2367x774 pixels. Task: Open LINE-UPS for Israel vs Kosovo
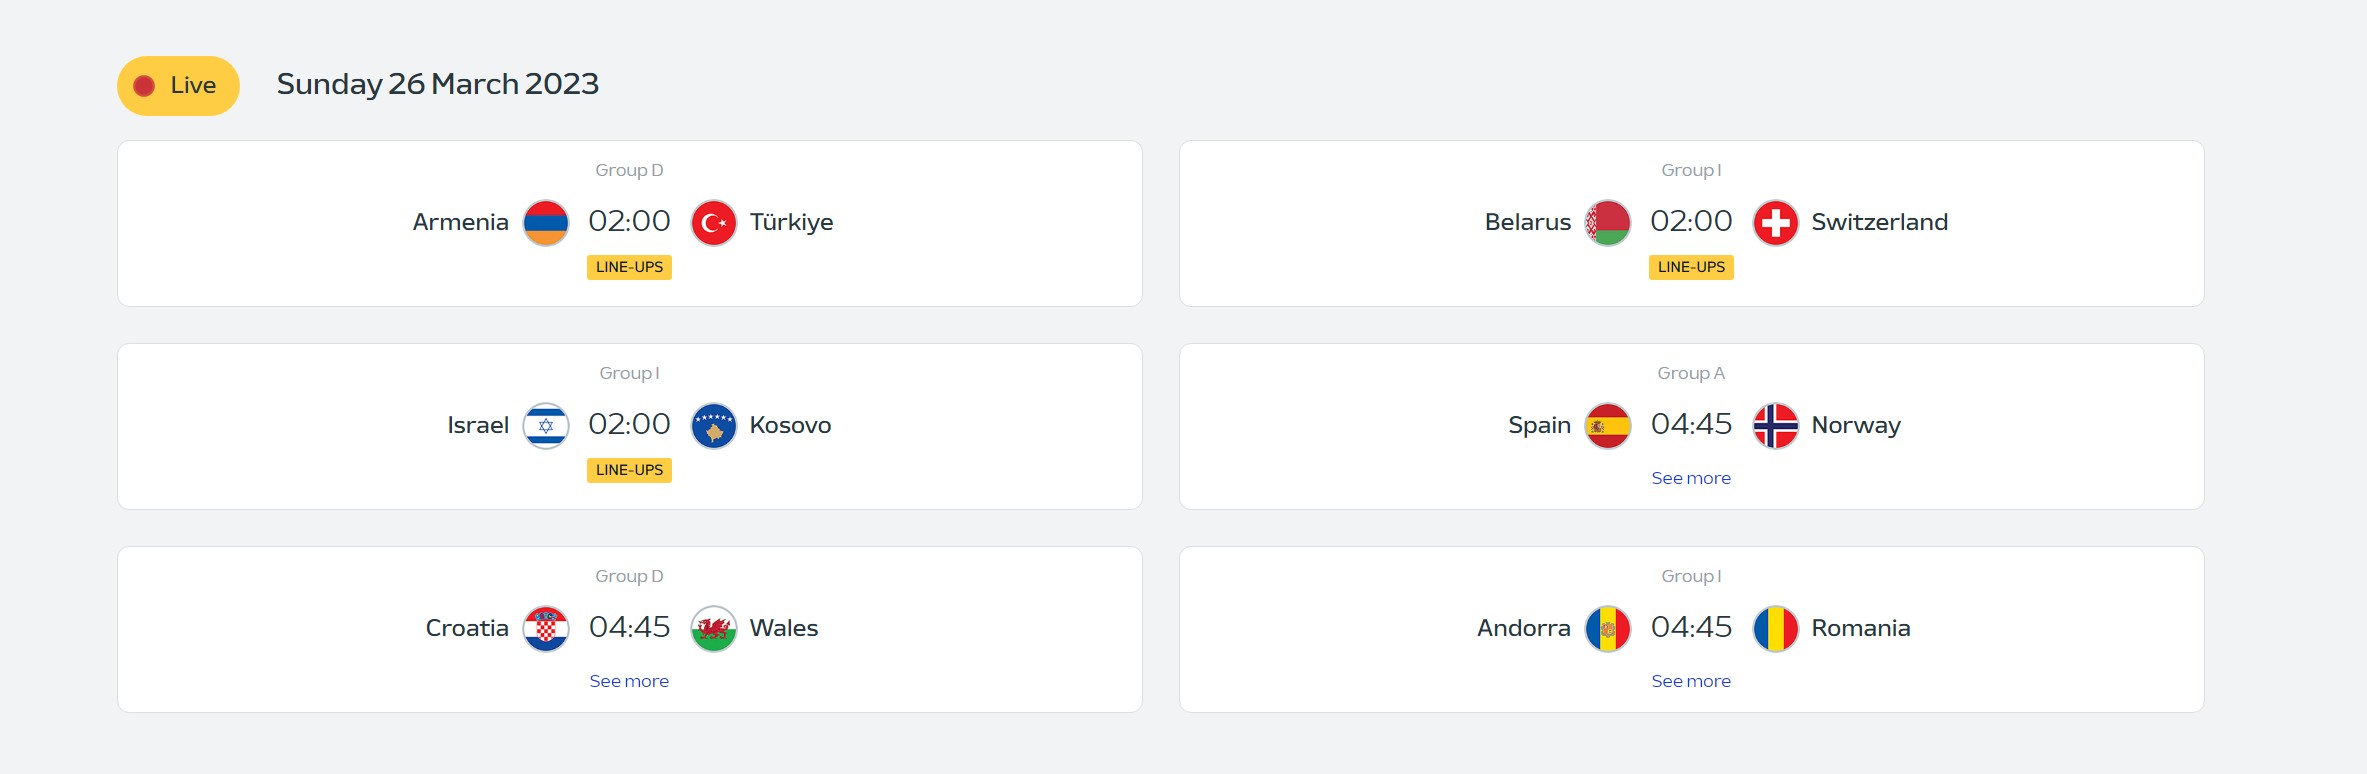point(629,470)
